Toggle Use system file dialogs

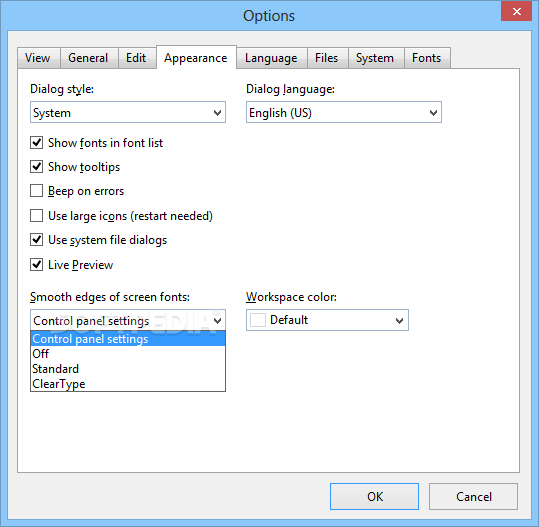[x=36, y=240]
